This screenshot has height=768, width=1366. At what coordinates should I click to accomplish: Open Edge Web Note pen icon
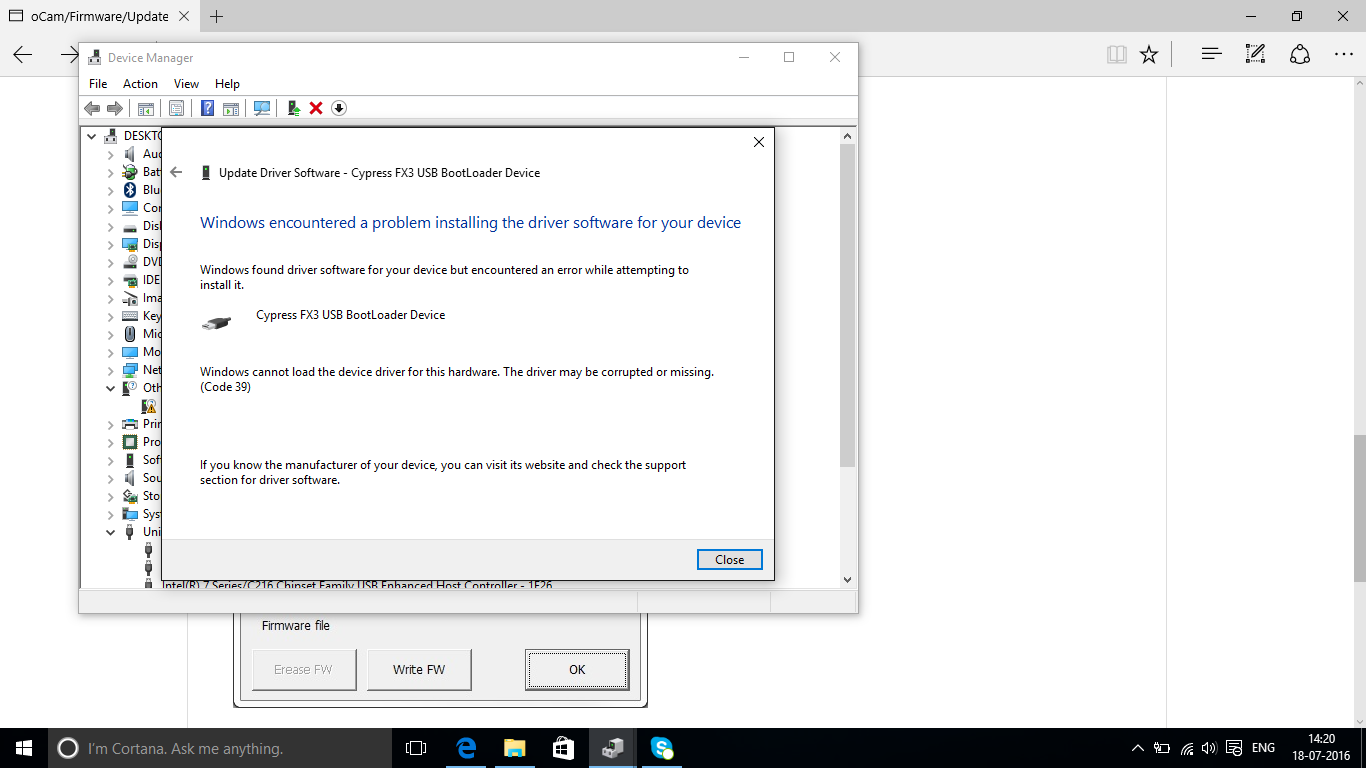1255,55
